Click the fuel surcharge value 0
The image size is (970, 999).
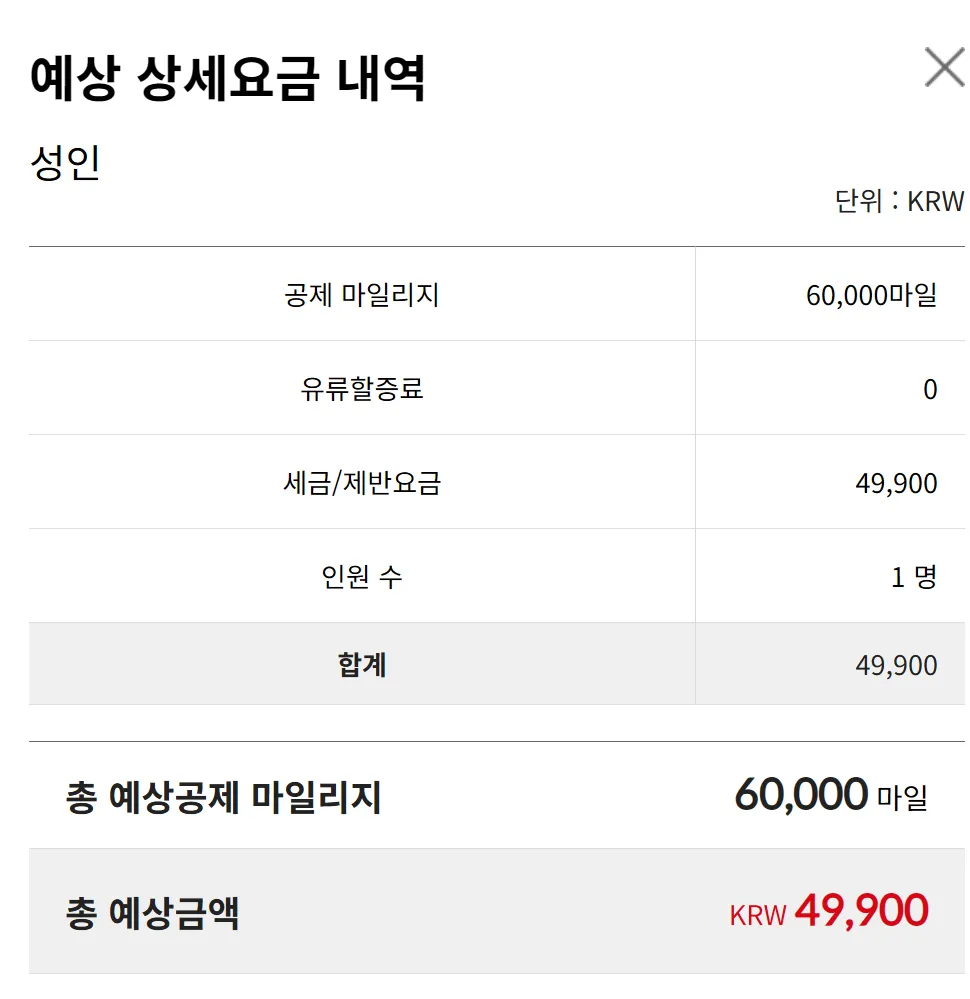click(x=930, y=390)
